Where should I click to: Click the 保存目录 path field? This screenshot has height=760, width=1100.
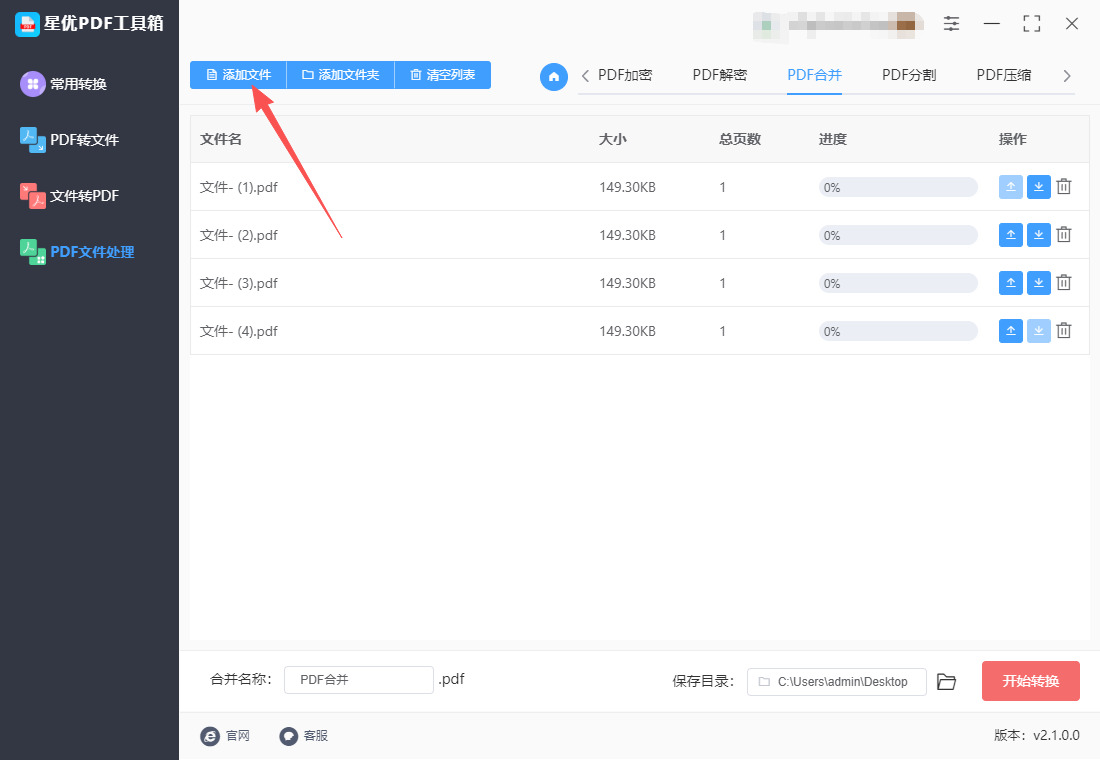tap(837, 681)
